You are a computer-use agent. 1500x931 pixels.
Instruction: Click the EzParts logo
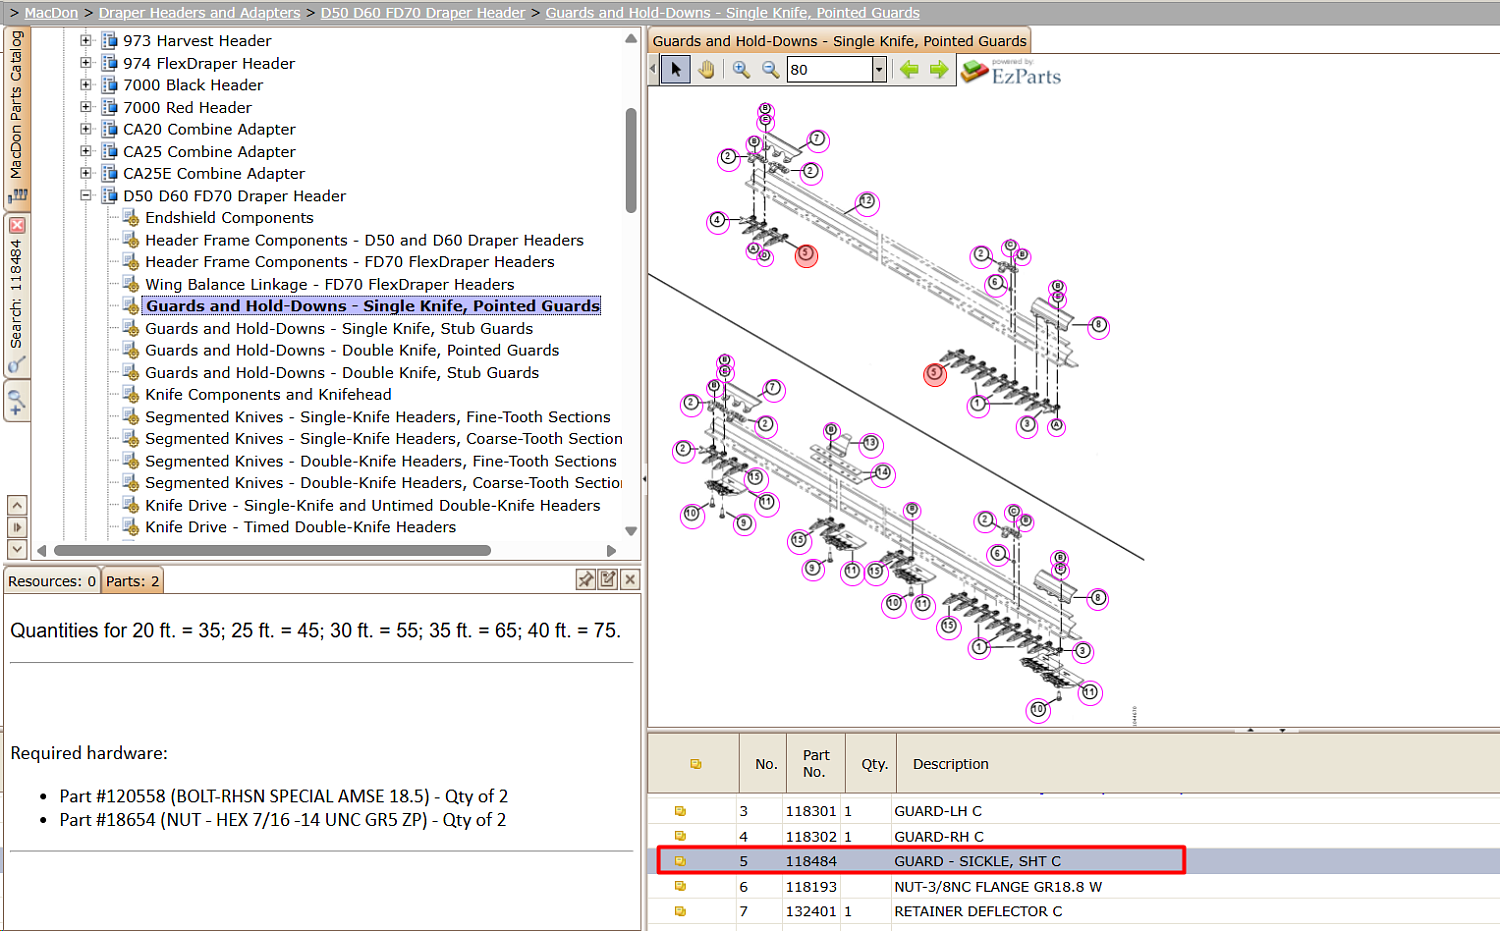click(x=1011, y=72)
